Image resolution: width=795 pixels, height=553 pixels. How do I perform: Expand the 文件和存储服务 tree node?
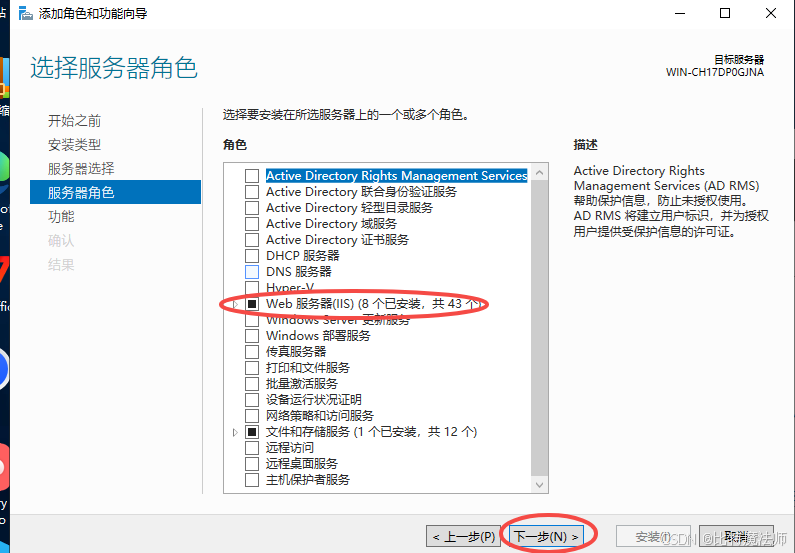click(x=235, y=432)
